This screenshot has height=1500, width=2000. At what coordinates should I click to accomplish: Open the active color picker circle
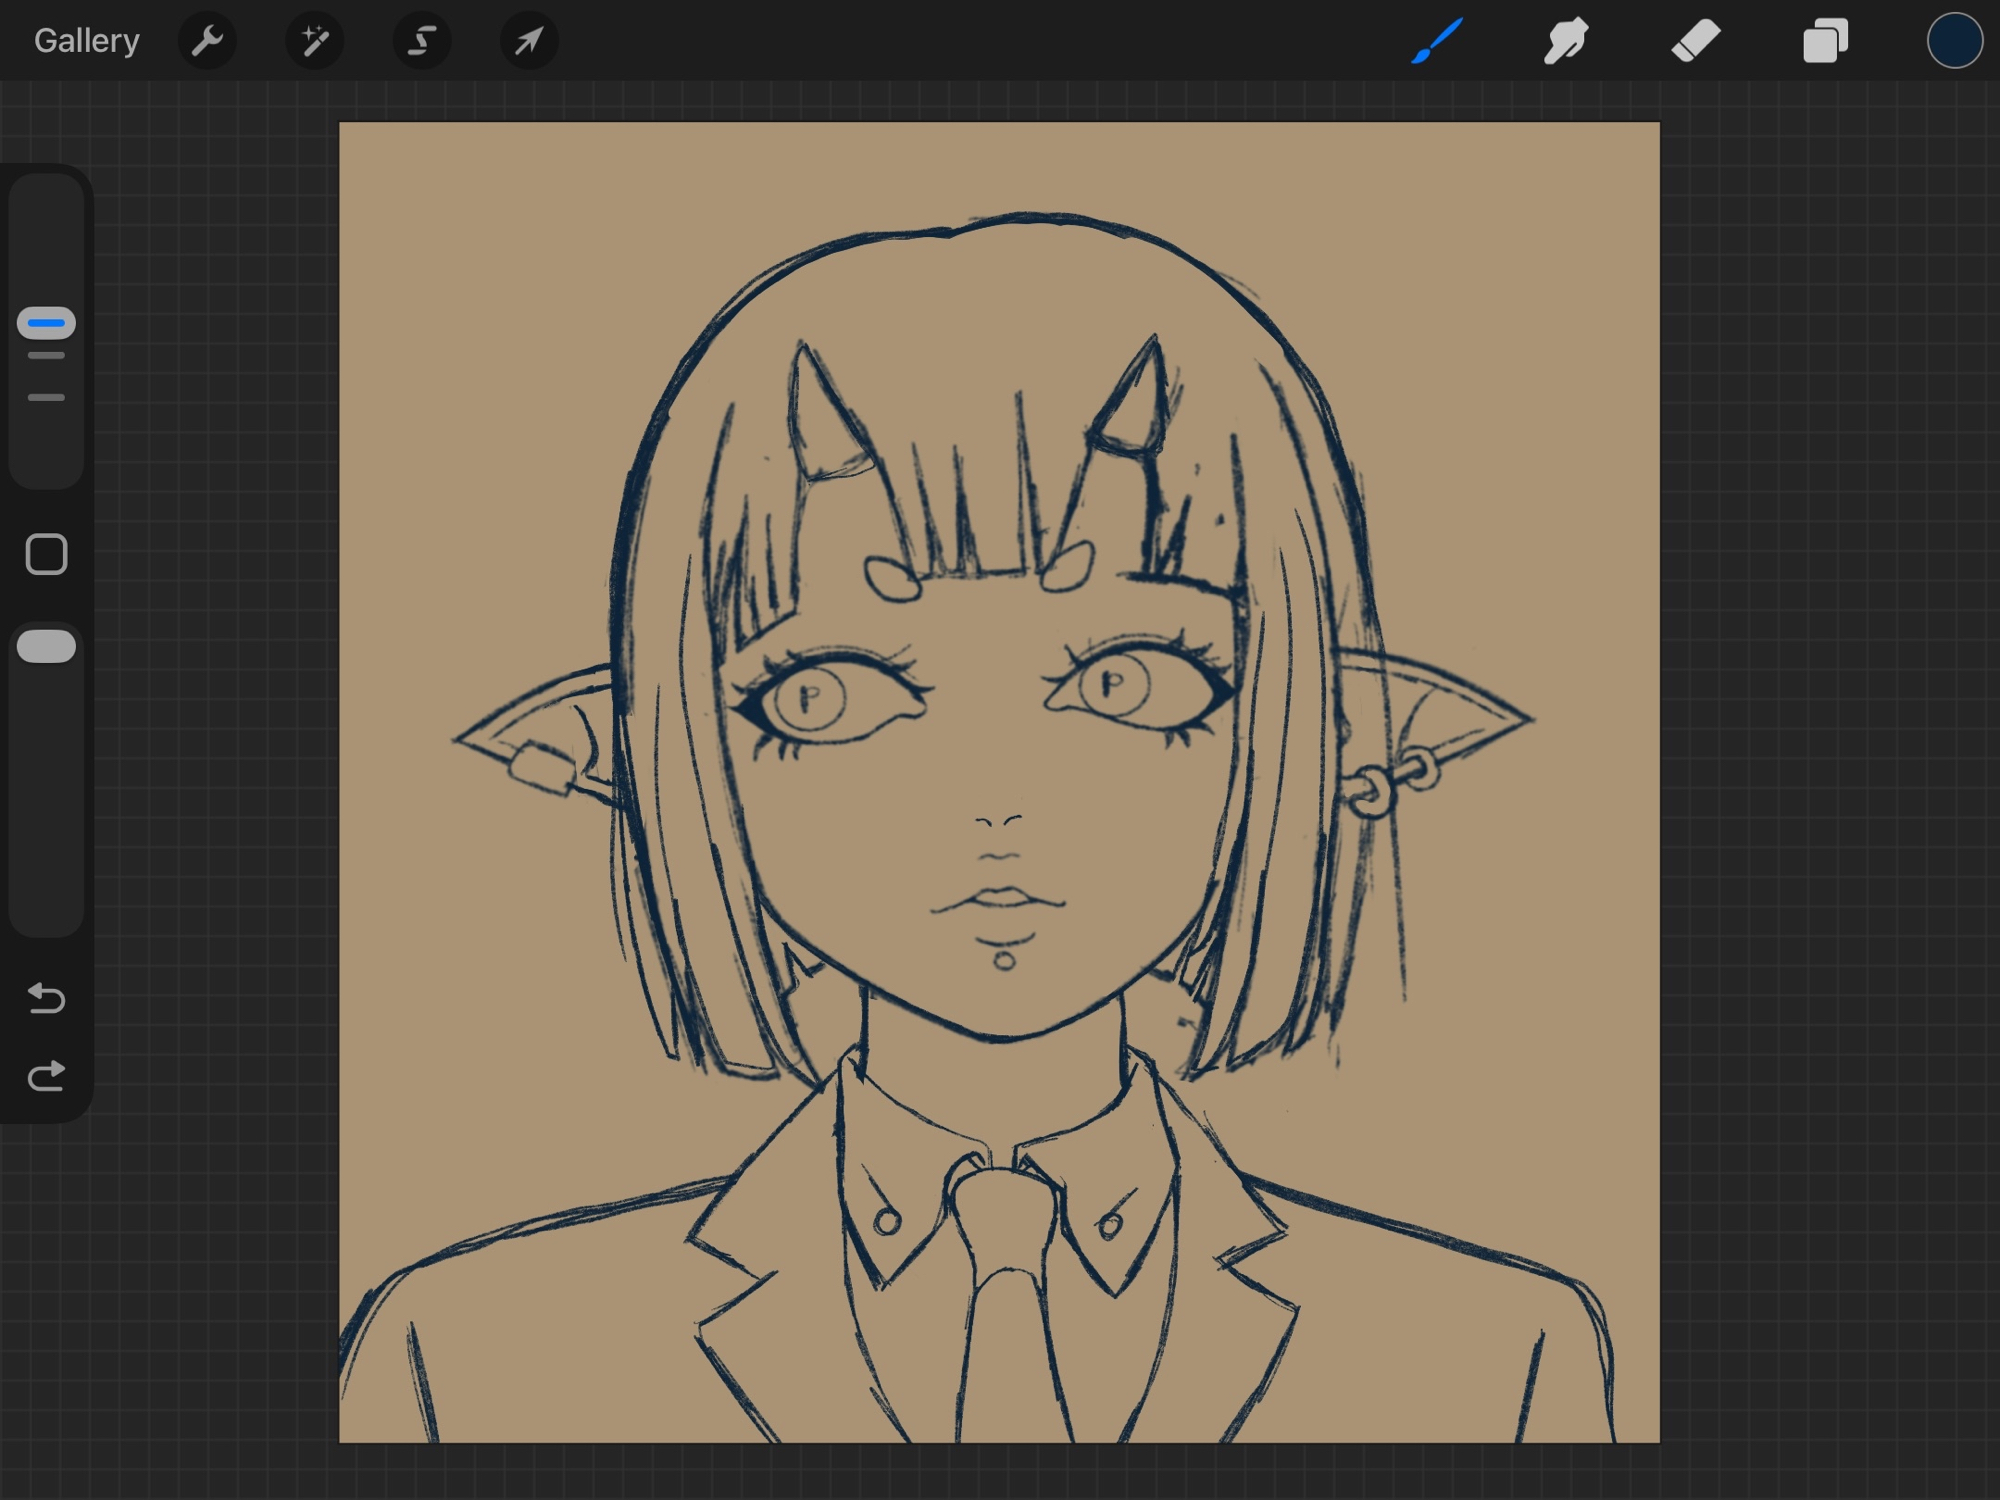1954,41
